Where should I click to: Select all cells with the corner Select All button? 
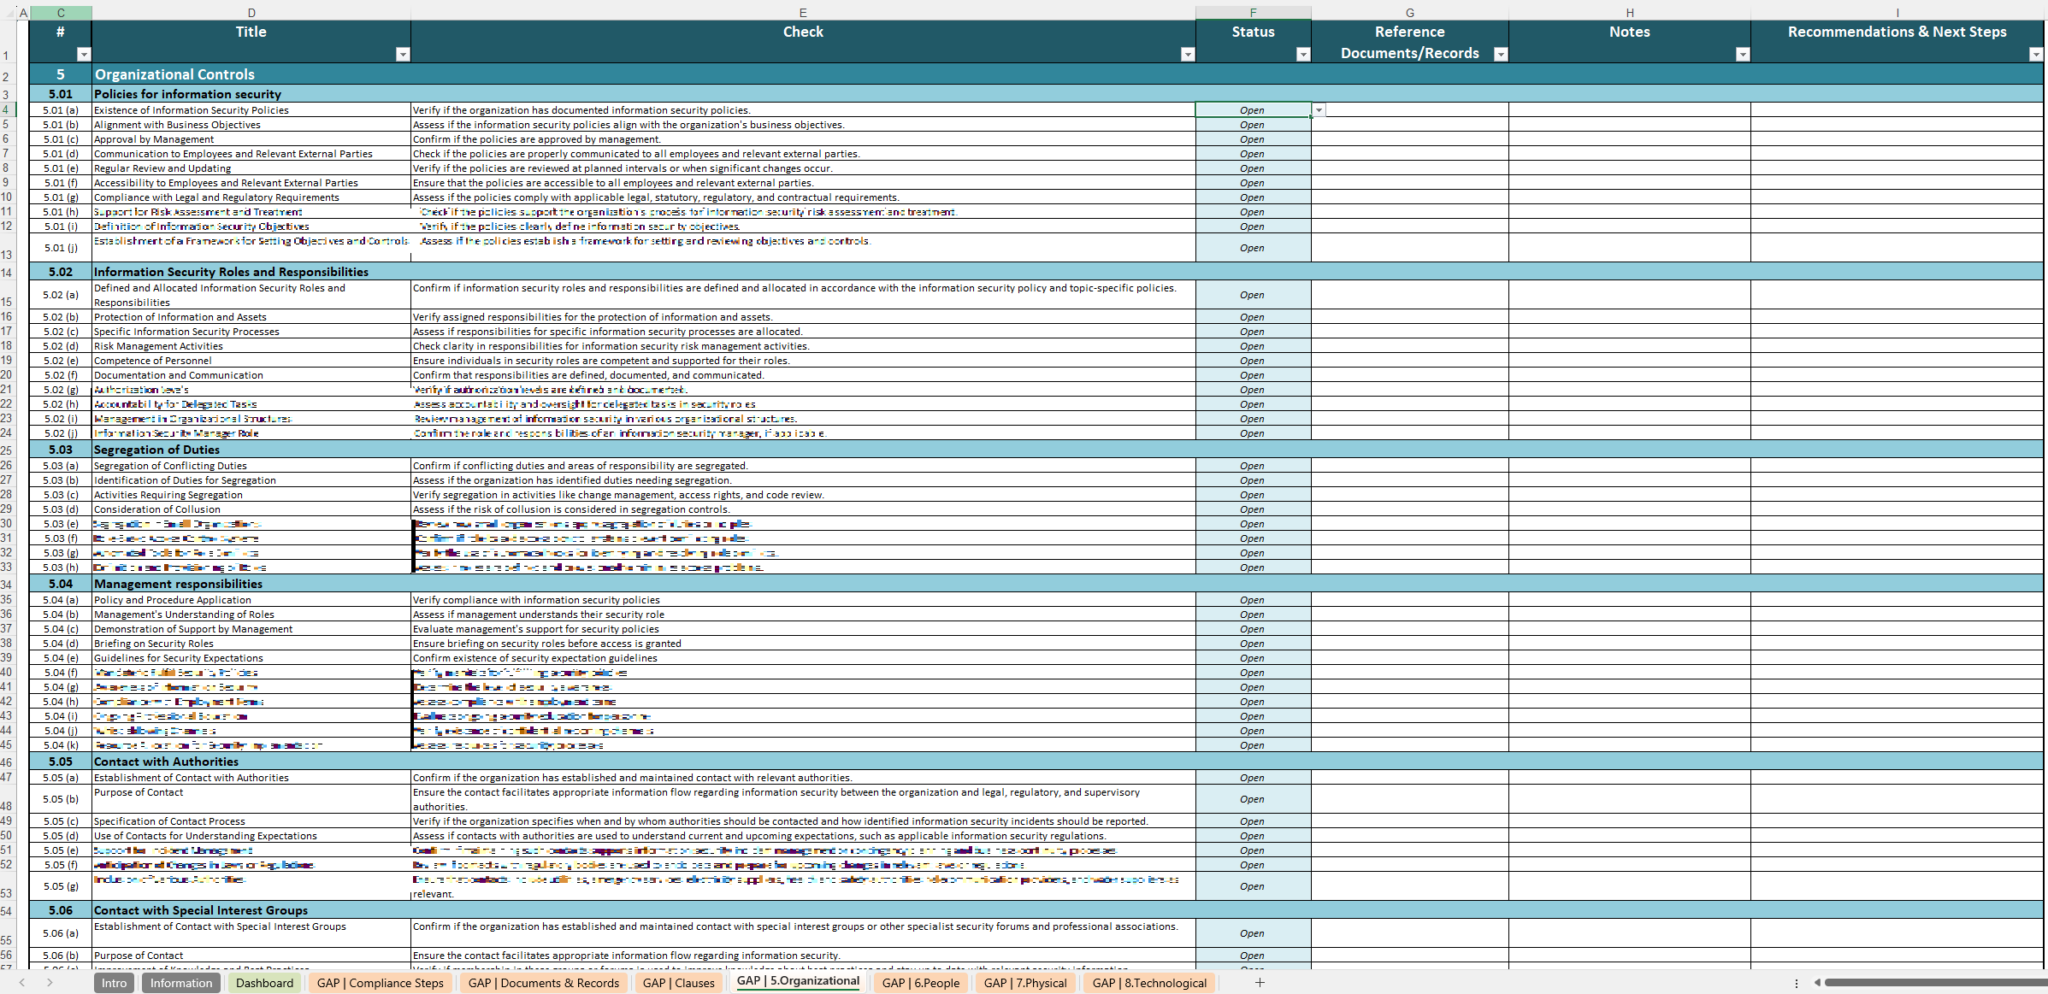pos(9,13)
